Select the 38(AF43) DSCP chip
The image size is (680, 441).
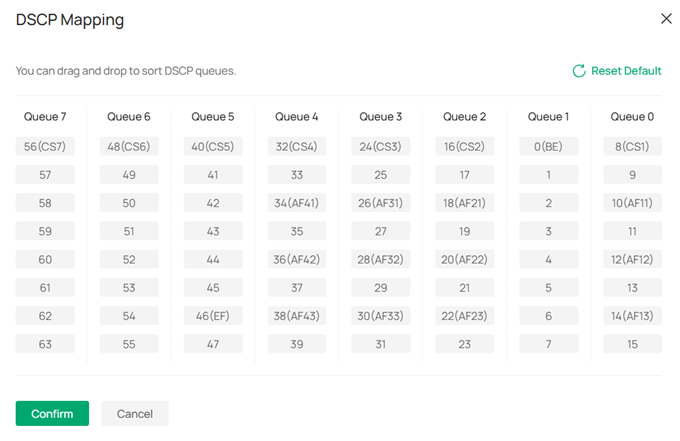pyautogui.click(x=297, y=316)
